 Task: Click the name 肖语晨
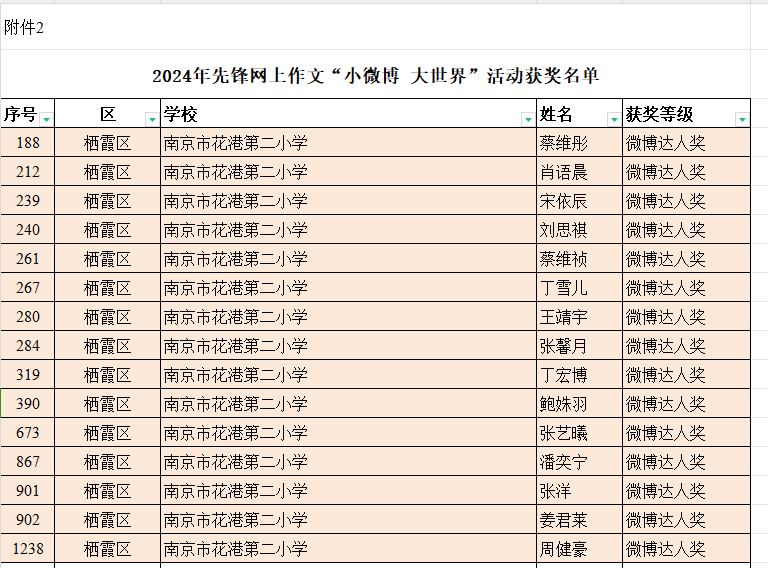point(563,172)
